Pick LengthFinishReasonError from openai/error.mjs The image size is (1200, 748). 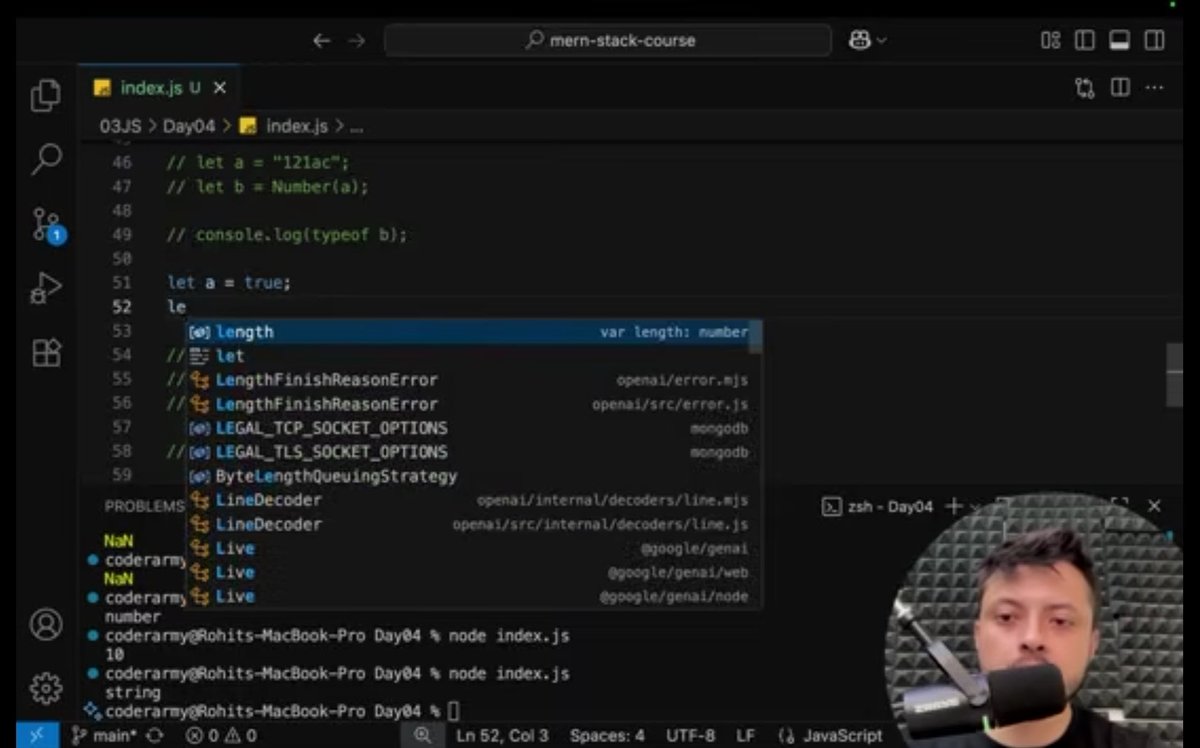(469, 380)
